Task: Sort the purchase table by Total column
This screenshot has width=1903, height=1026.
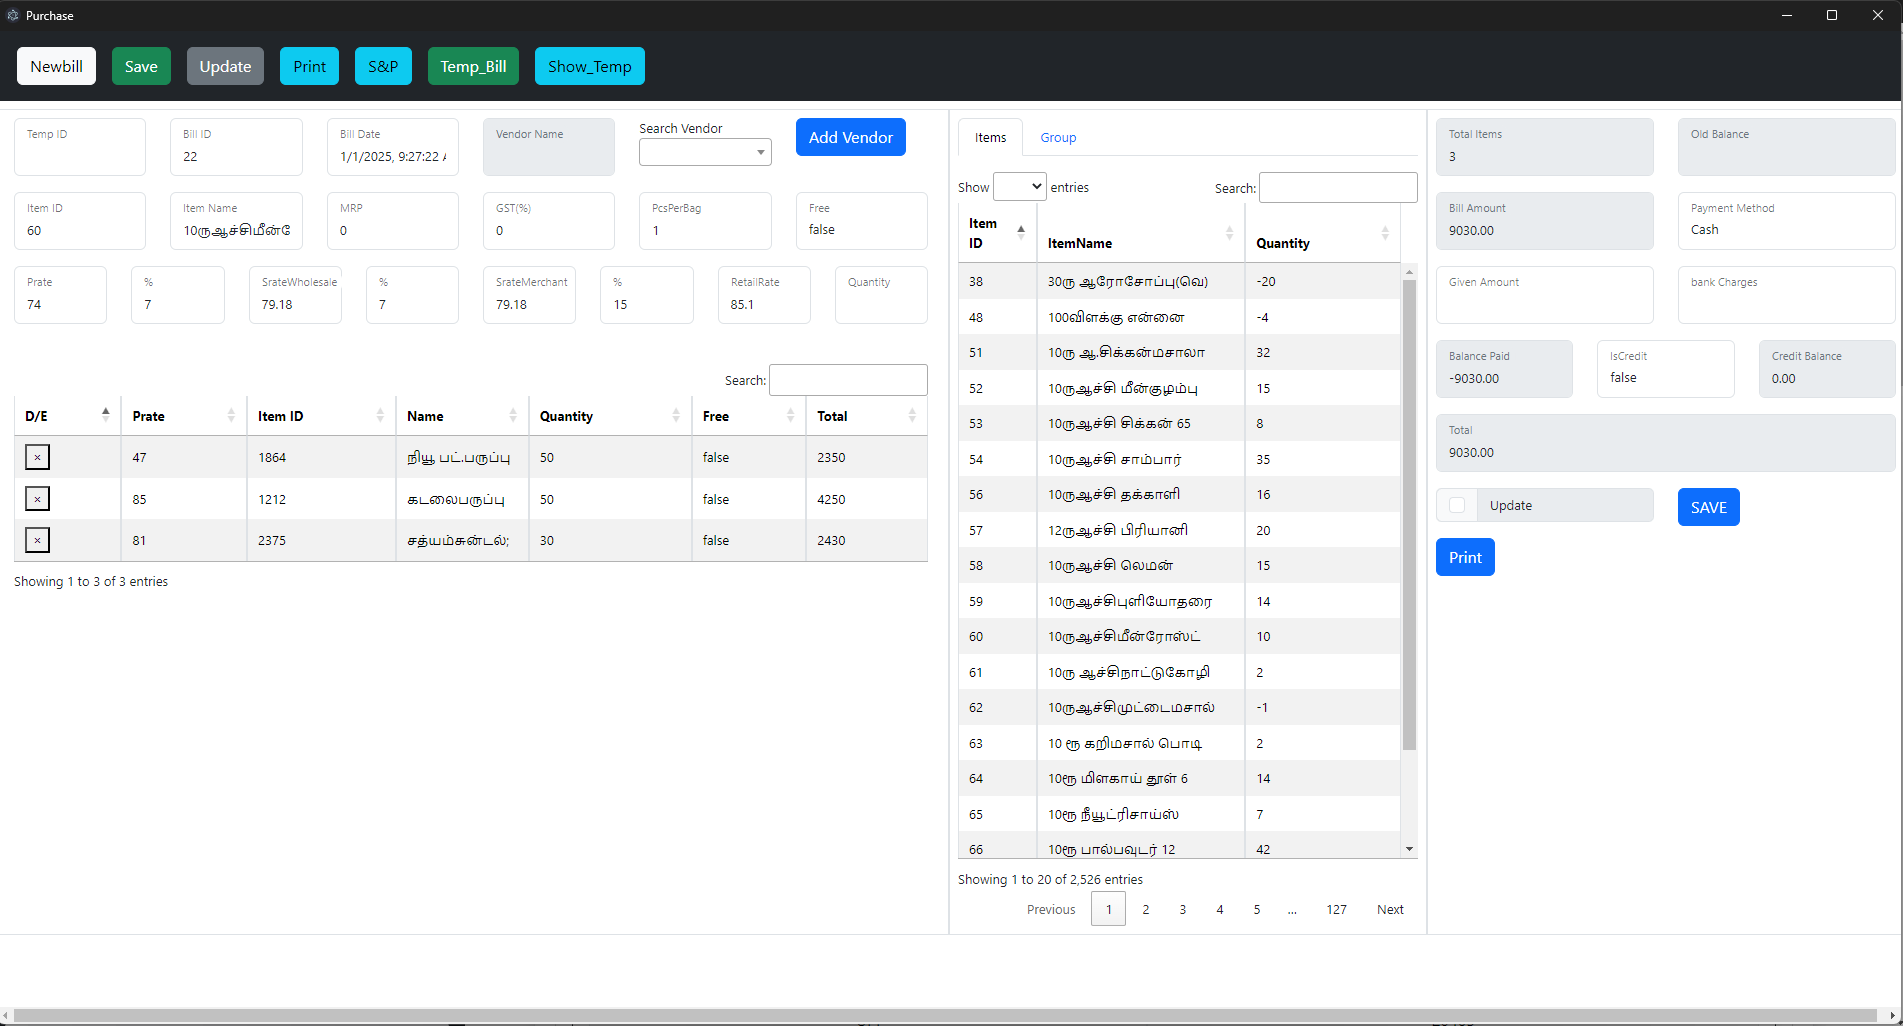Action: click(x=865, y=416)
